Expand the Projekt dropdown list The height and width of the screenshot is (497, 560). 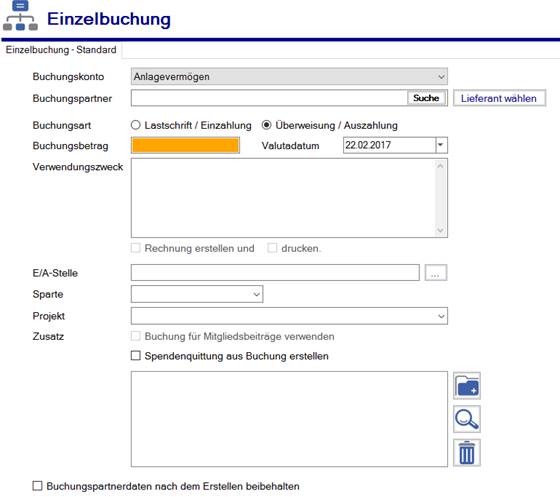pyautogui.click(x=289, y=316)
